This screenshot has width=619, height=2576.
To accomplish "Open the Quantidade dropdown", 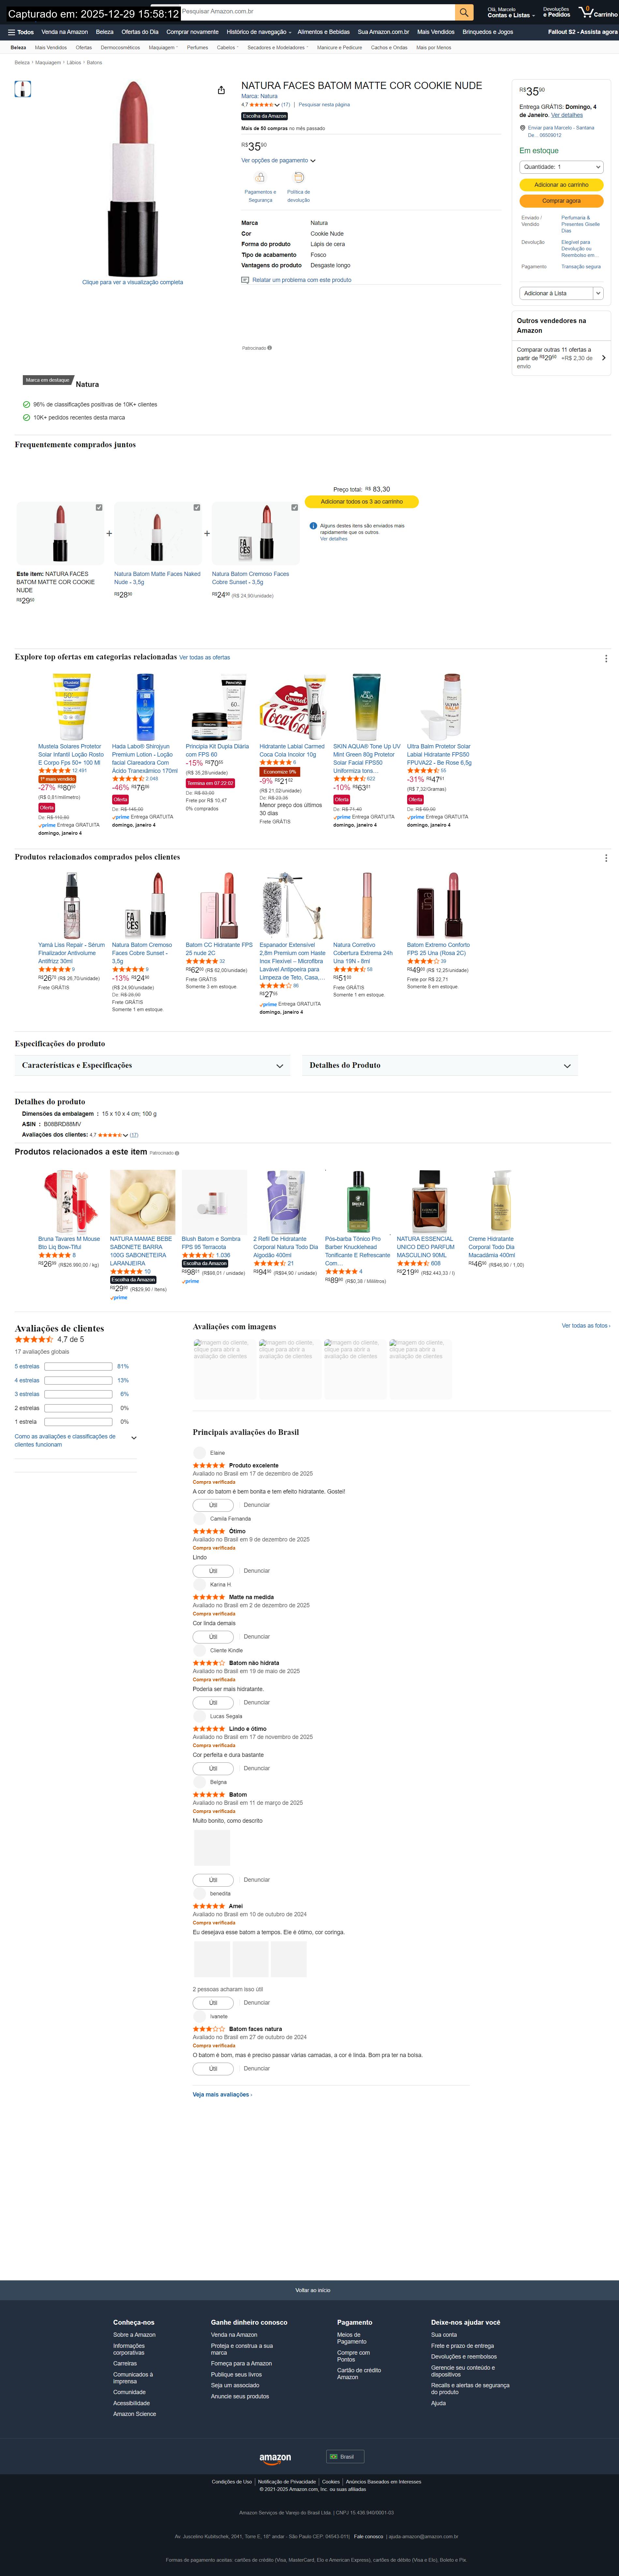I will click(561, 167).
